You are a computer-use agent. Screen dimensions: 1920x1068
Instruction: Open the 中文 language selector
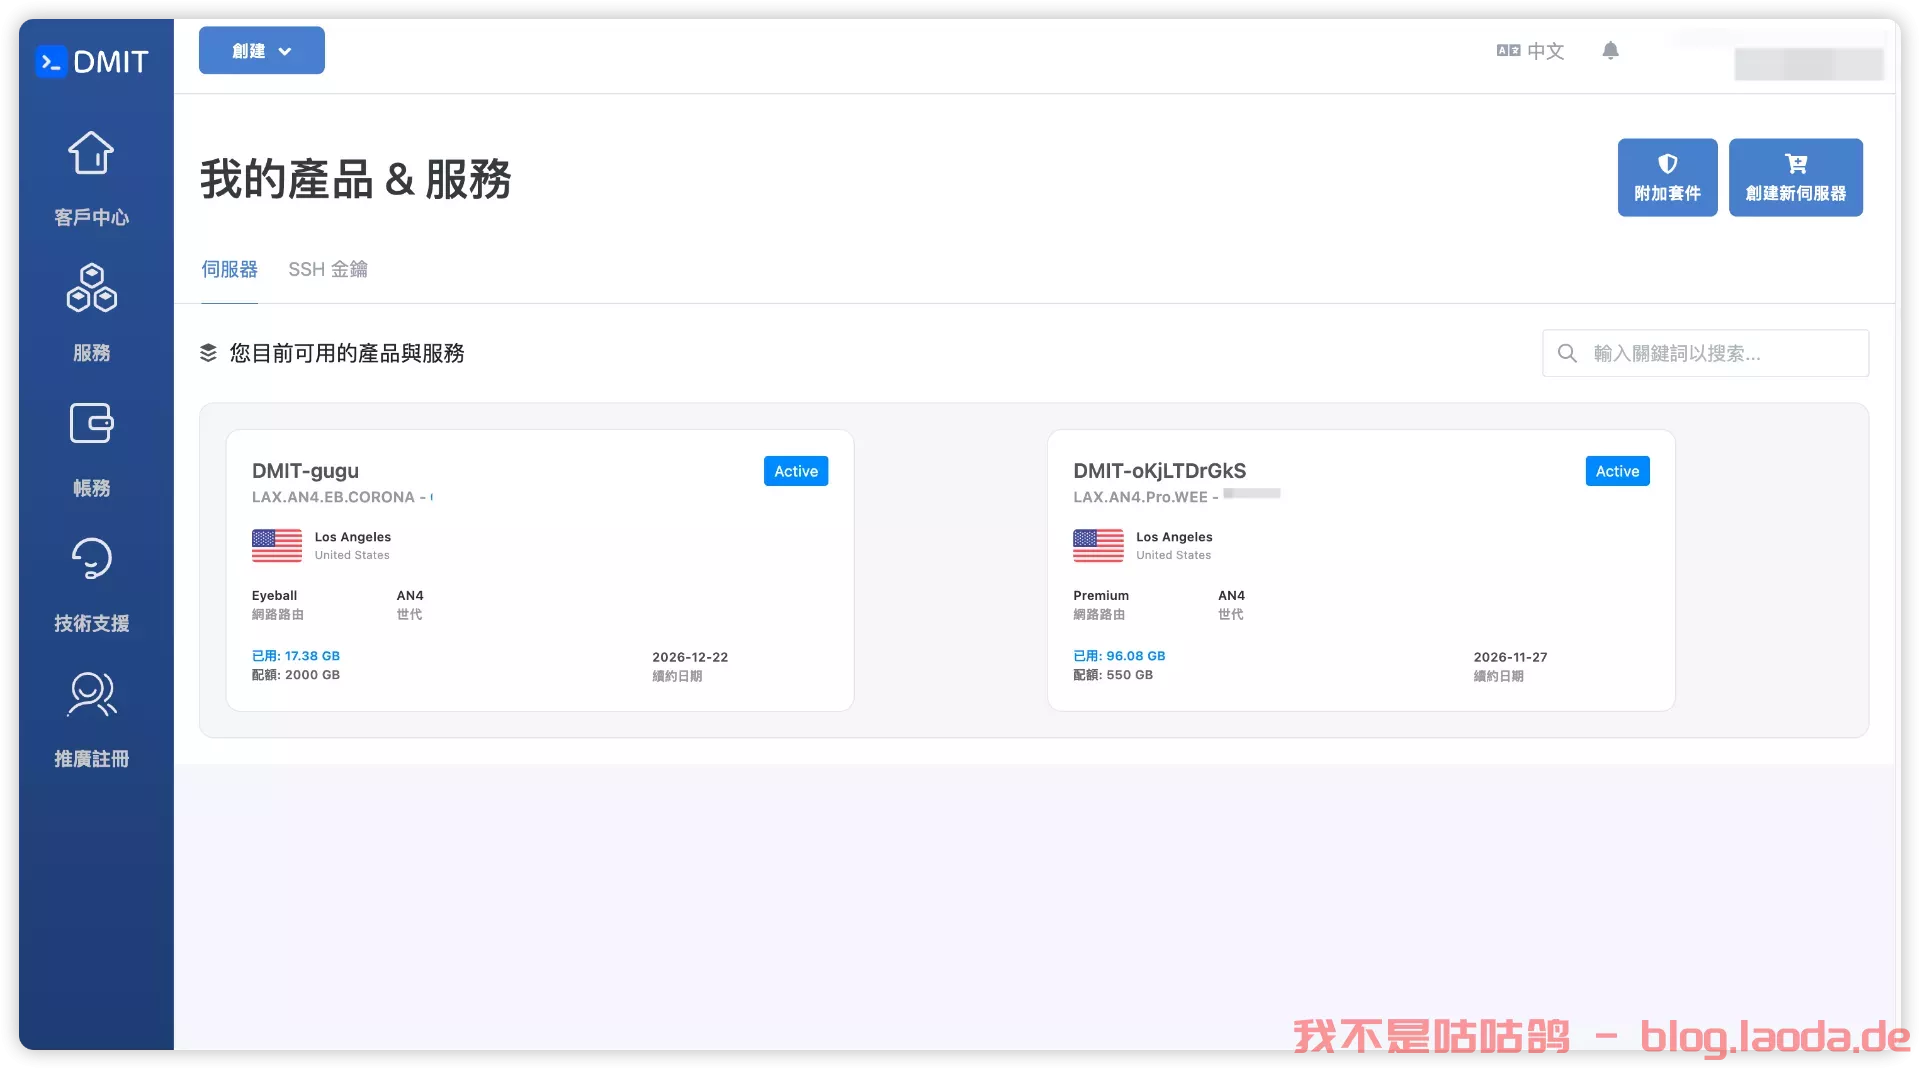[1531, 50]
